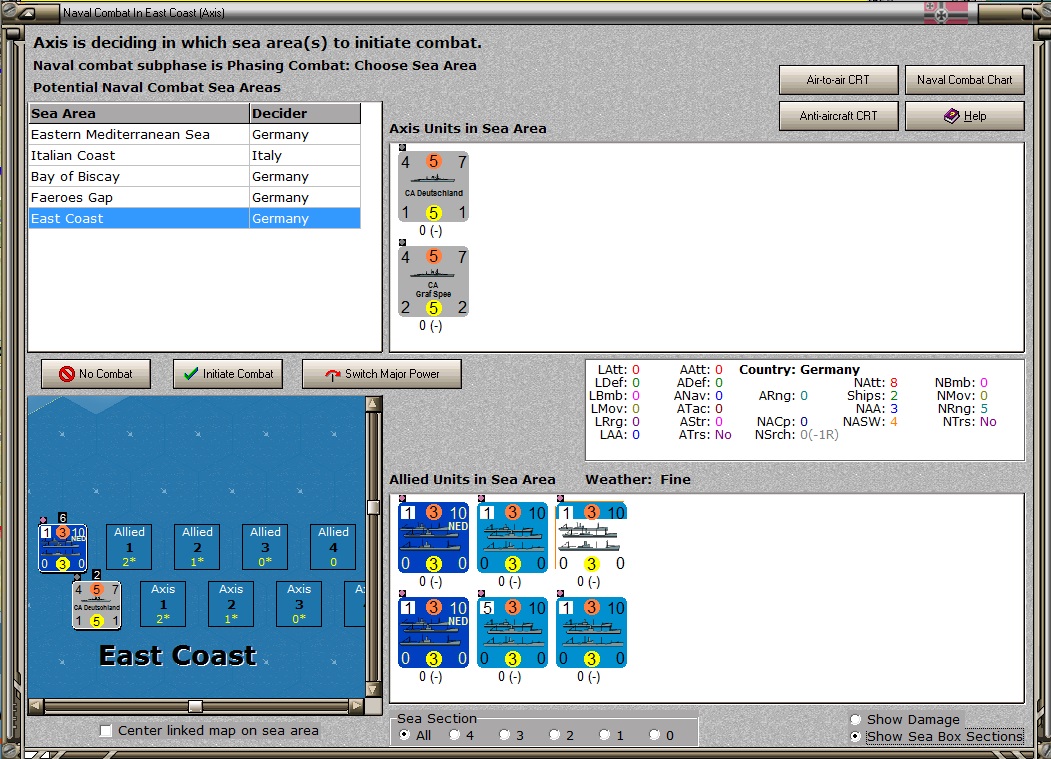Click the Sea Area column header
Viewport: 1051px width, 759px height.
(139, 113)
